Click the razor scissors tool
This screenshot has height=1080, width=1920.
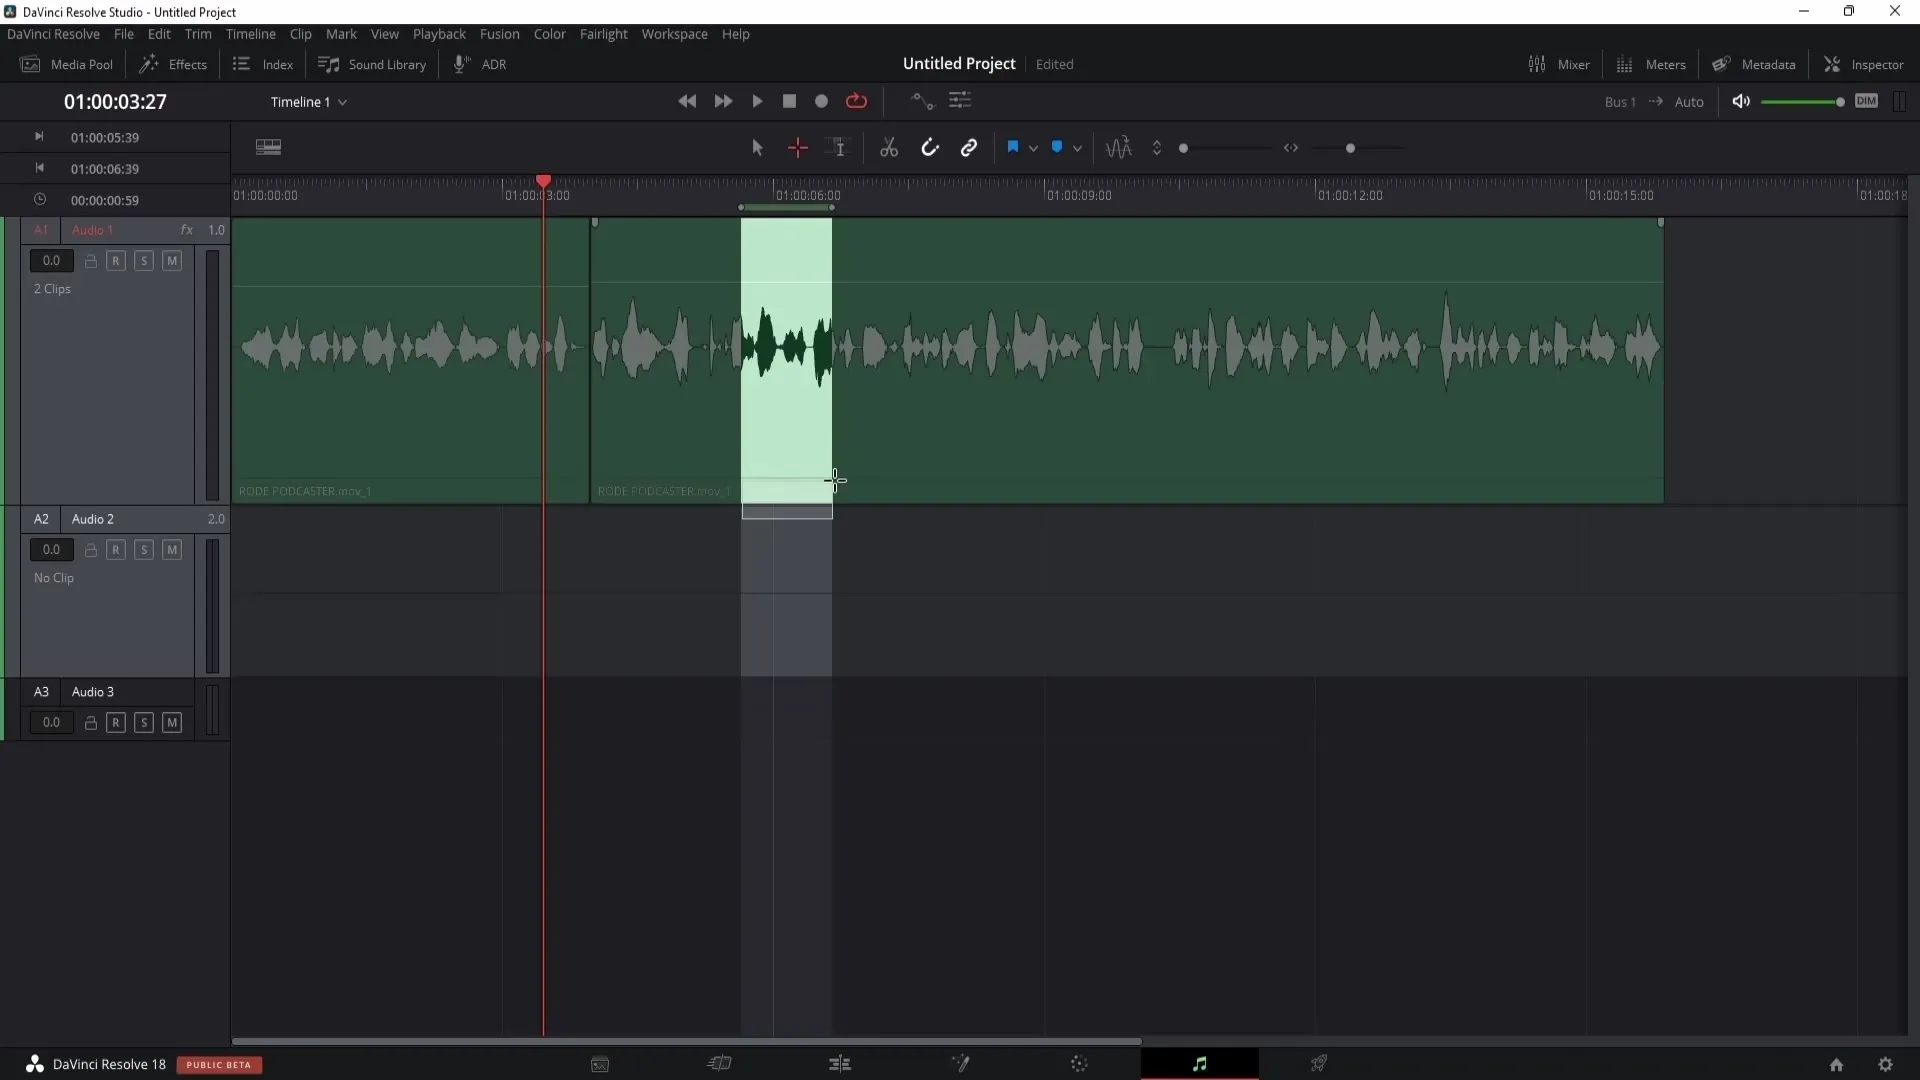[x=889, y=148]
